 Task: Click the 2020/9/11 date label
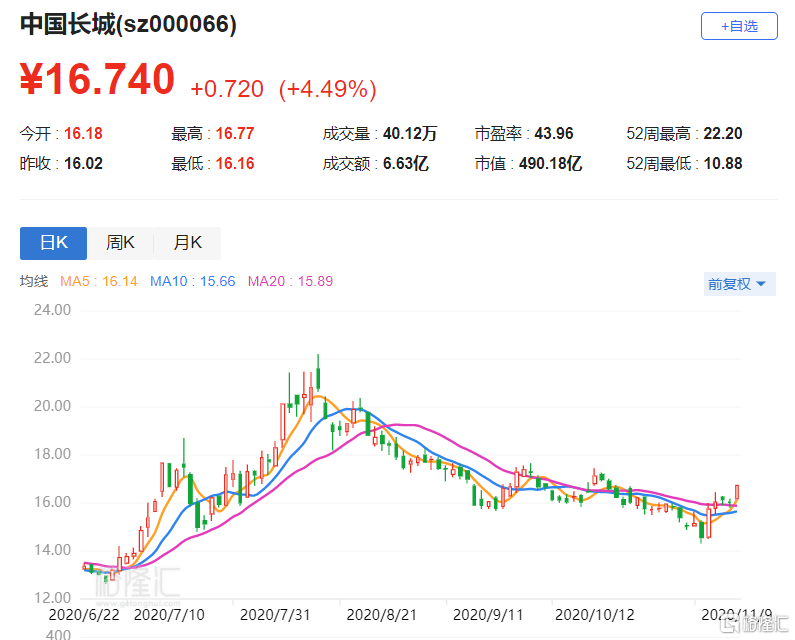(488, 615)
